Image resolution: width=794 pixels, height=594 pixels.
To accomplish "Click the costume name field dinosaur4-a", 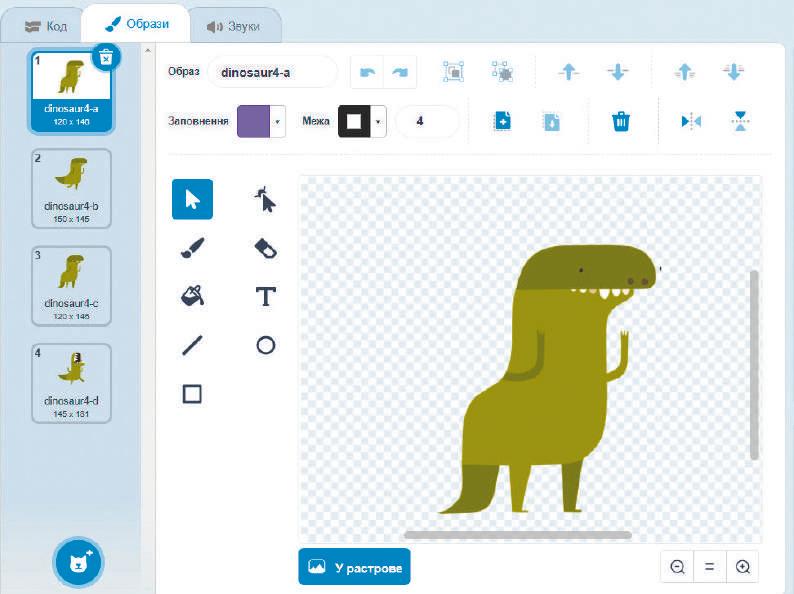I will click(x=272, y=72).
